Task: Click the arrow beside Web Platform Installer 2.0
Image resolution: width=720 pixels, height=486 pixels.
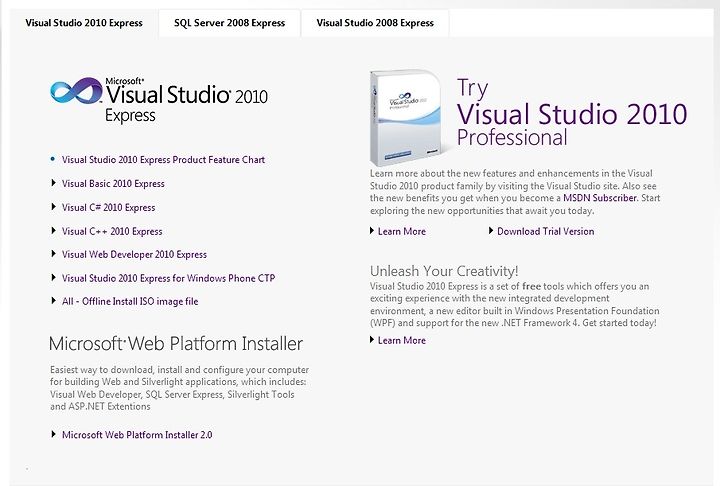Action: [53, 434]
